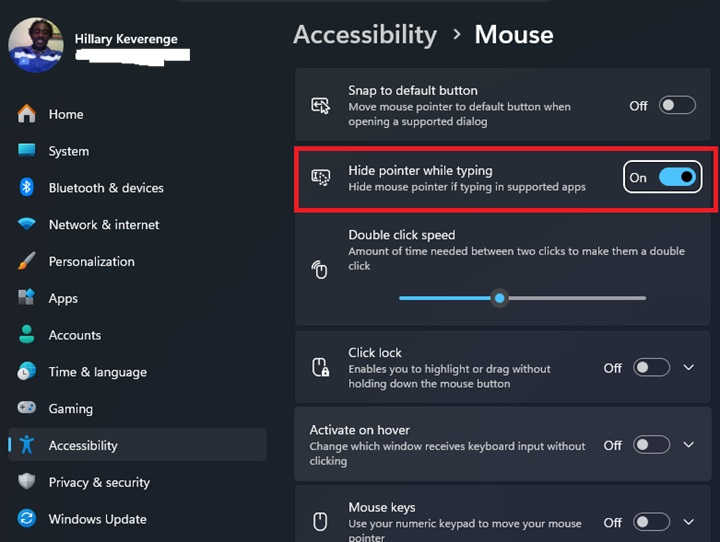The image size is (720, 542).
Task: Click the Windows Update refresh icon
Action: (27, 519)
